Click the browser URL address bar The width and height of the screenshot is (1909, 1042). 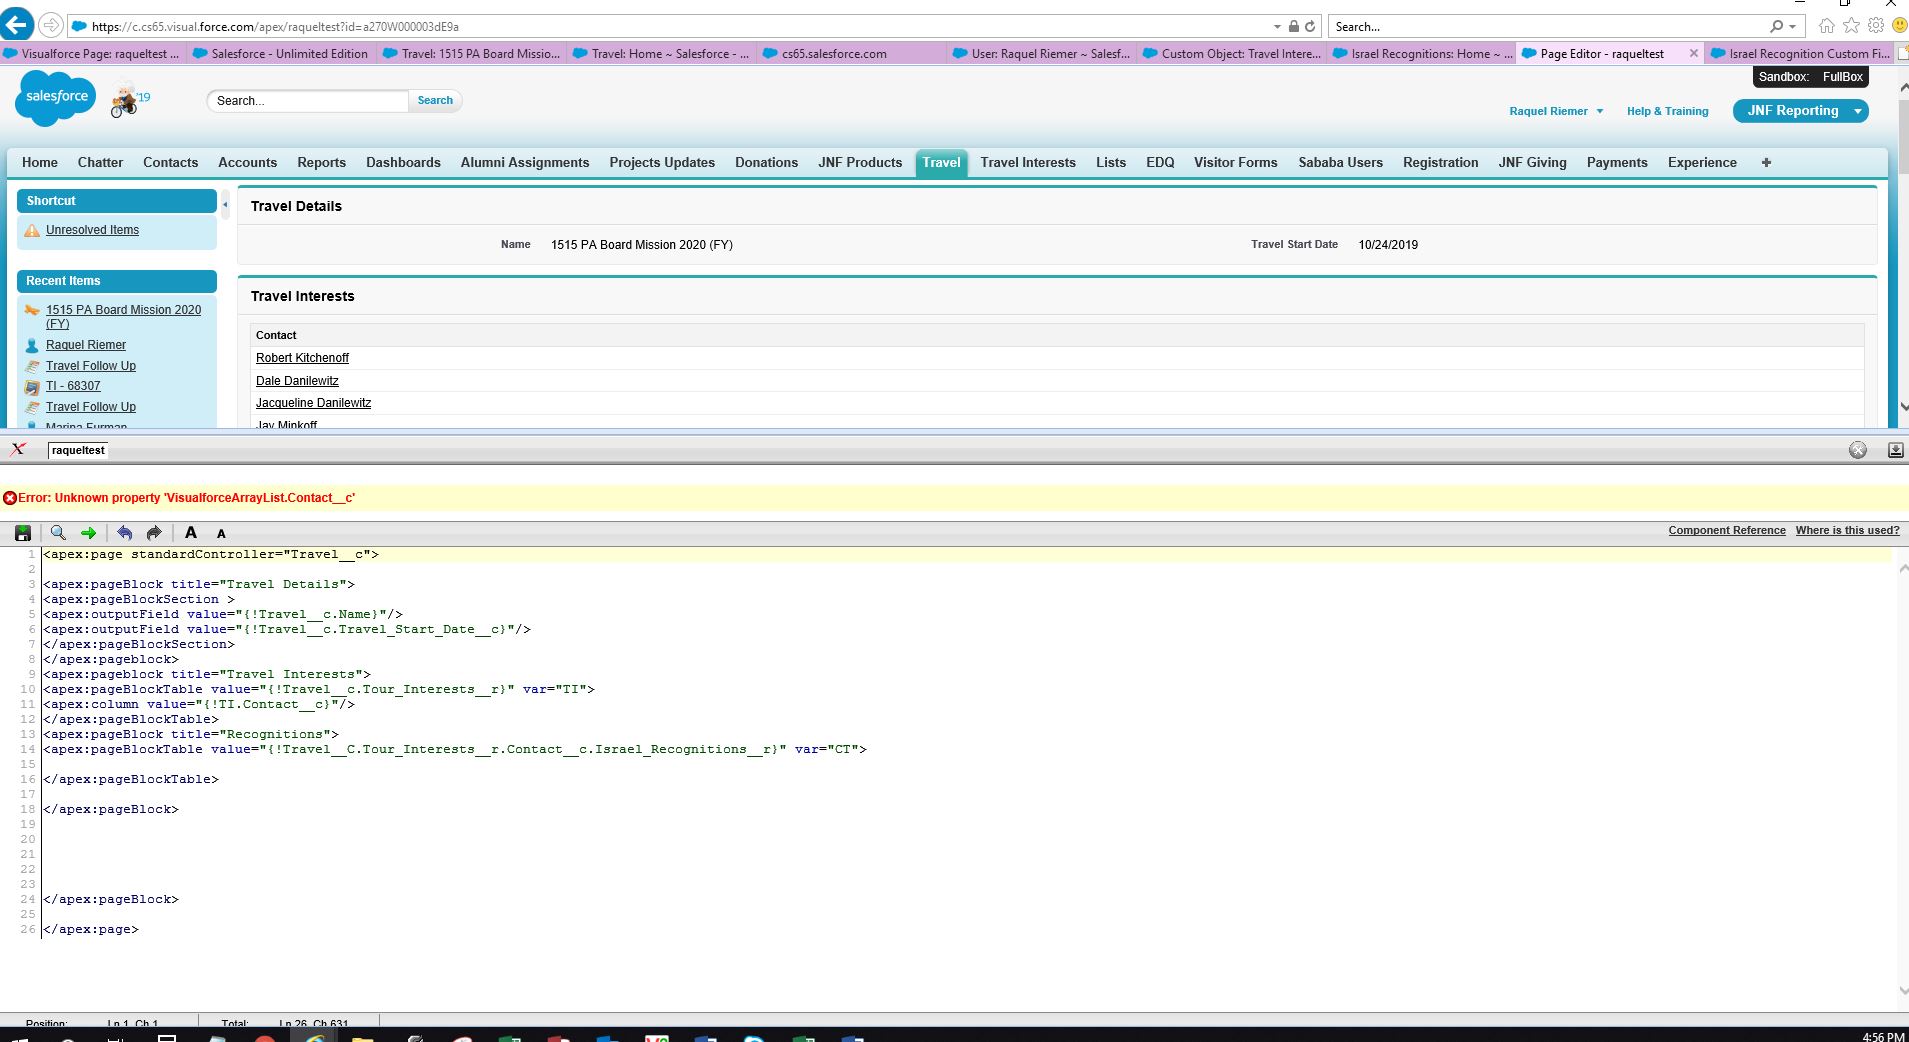[670, 27]
